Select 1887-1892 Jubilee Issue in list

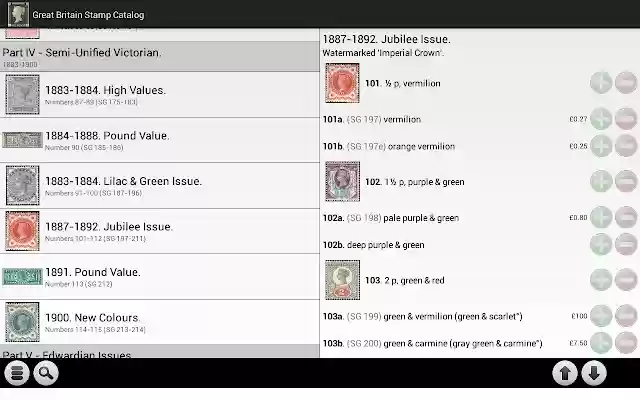pos(160,231)
